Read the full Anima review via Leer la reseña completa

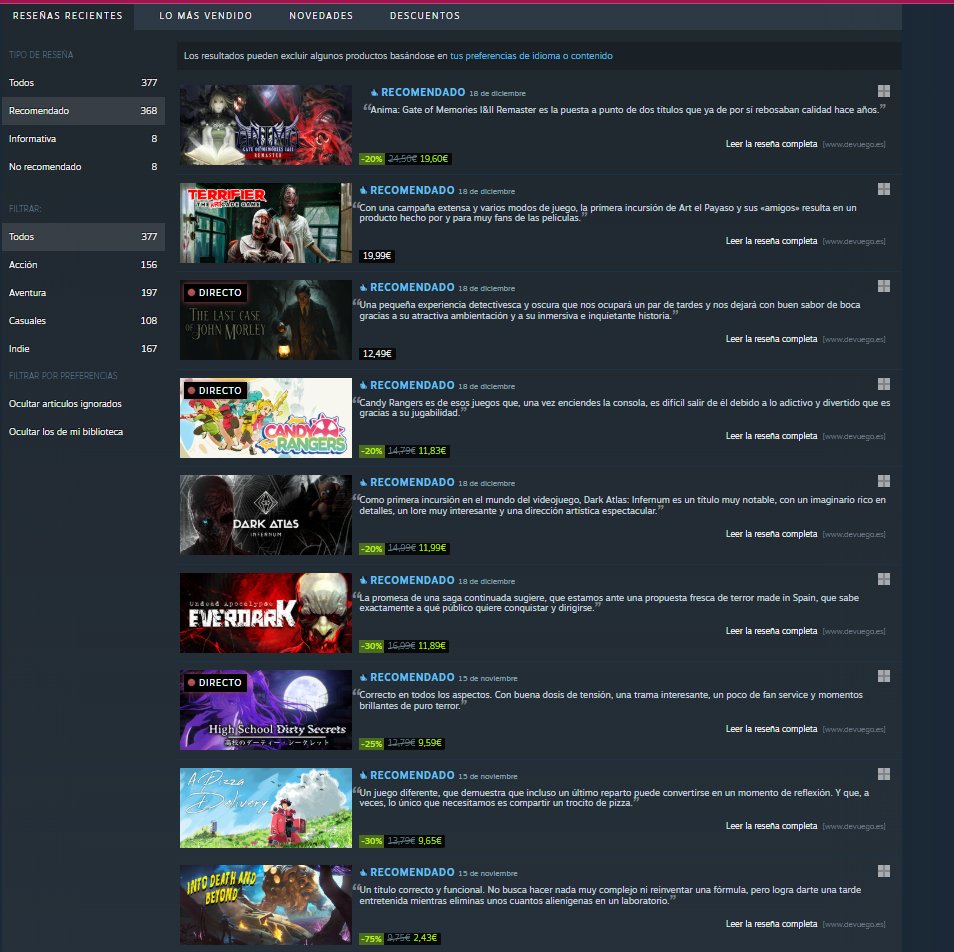tap(771, 144)
